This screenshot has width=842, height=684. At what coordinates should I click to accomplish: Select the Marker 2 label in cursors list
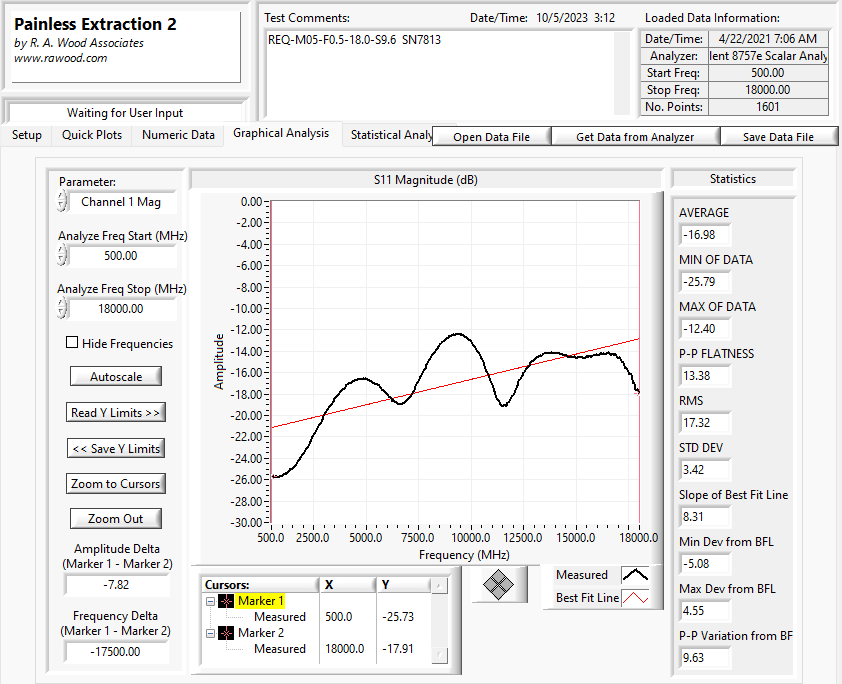261,633
